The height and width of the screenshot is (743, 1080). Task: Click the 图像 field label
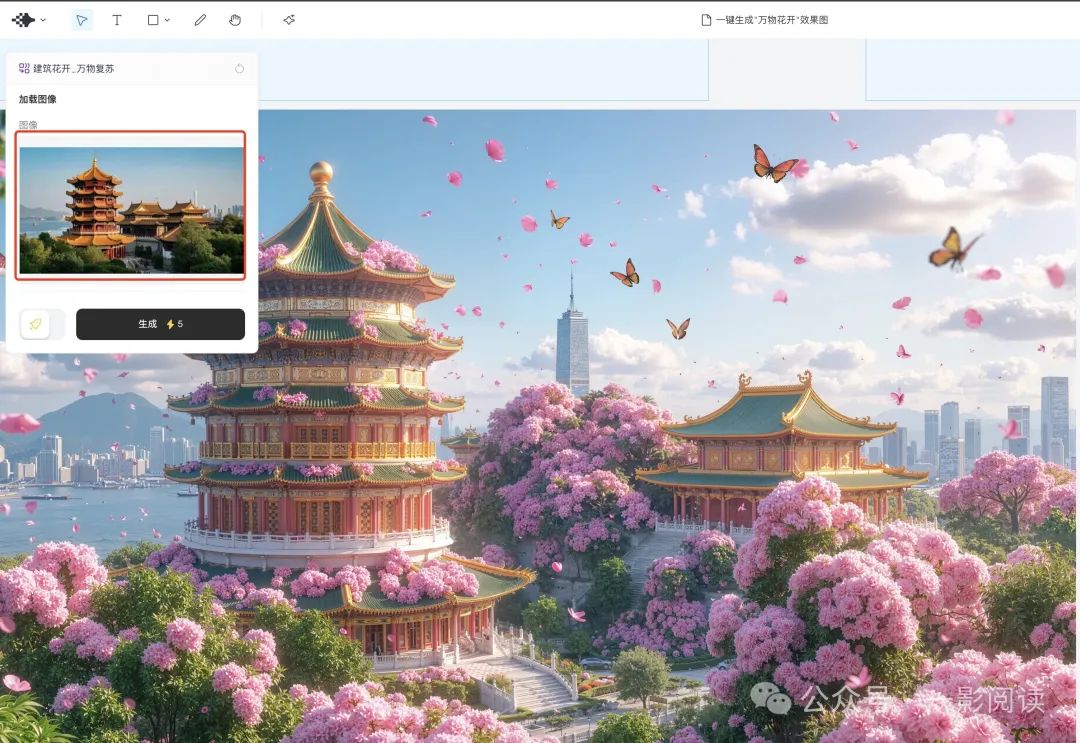[28, 125]
